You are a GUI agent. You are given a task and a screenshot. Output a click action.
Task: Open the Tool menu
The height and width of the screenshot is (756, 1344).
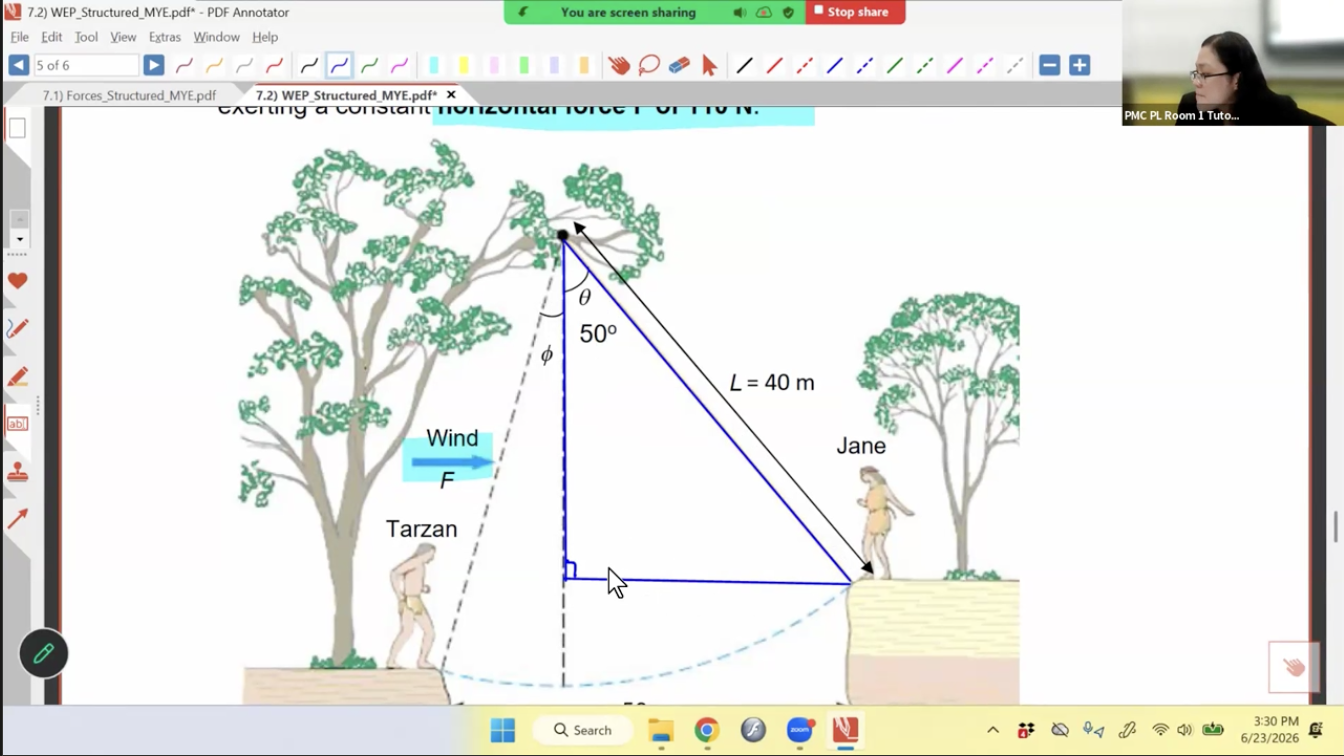(x=86, y=37)
